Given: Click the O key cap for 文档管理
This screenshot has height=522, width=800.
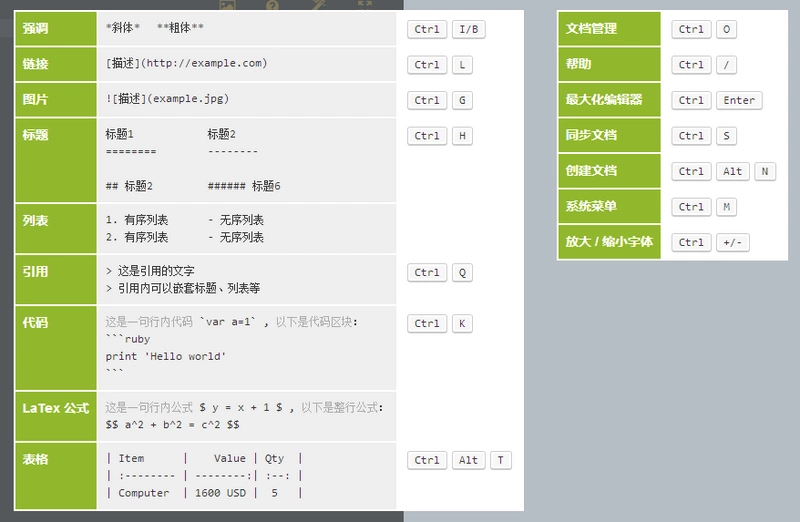Looking at the screenshot, I should pyautogui.click(x=726, y=29).
